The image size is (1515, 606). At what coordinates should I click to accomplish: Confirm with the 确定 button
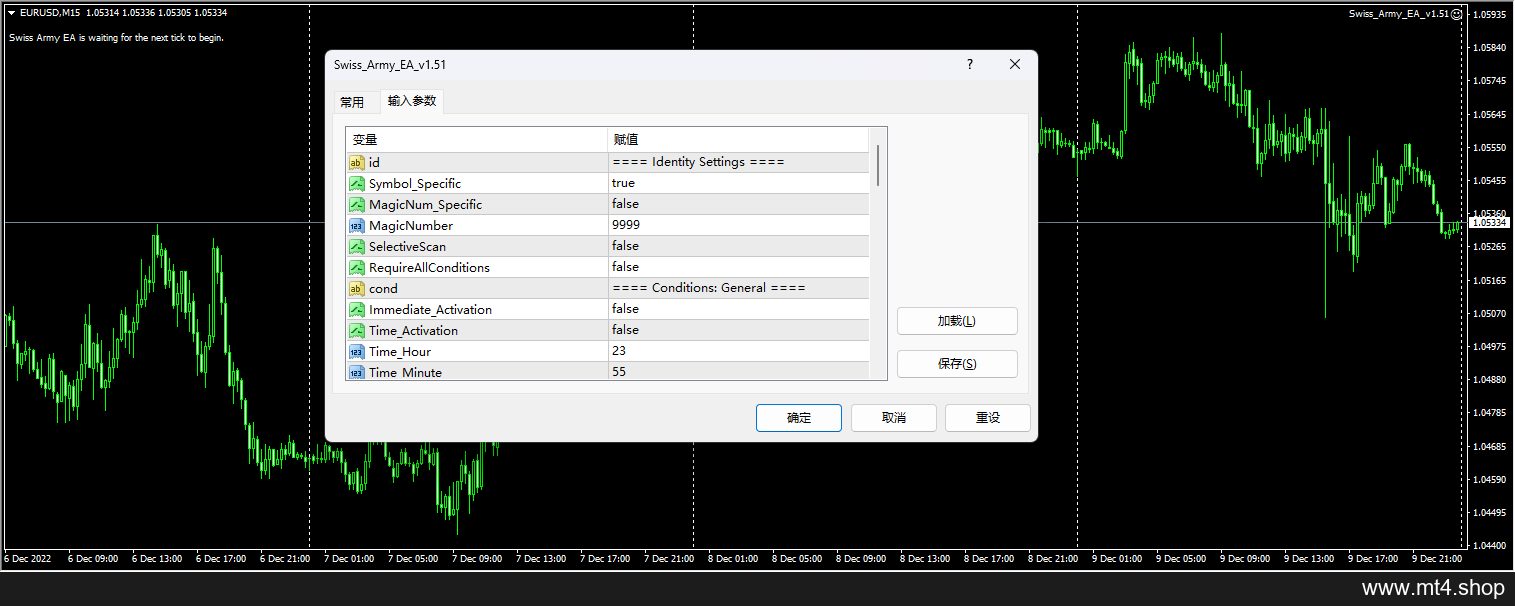(x=799, y=418)
